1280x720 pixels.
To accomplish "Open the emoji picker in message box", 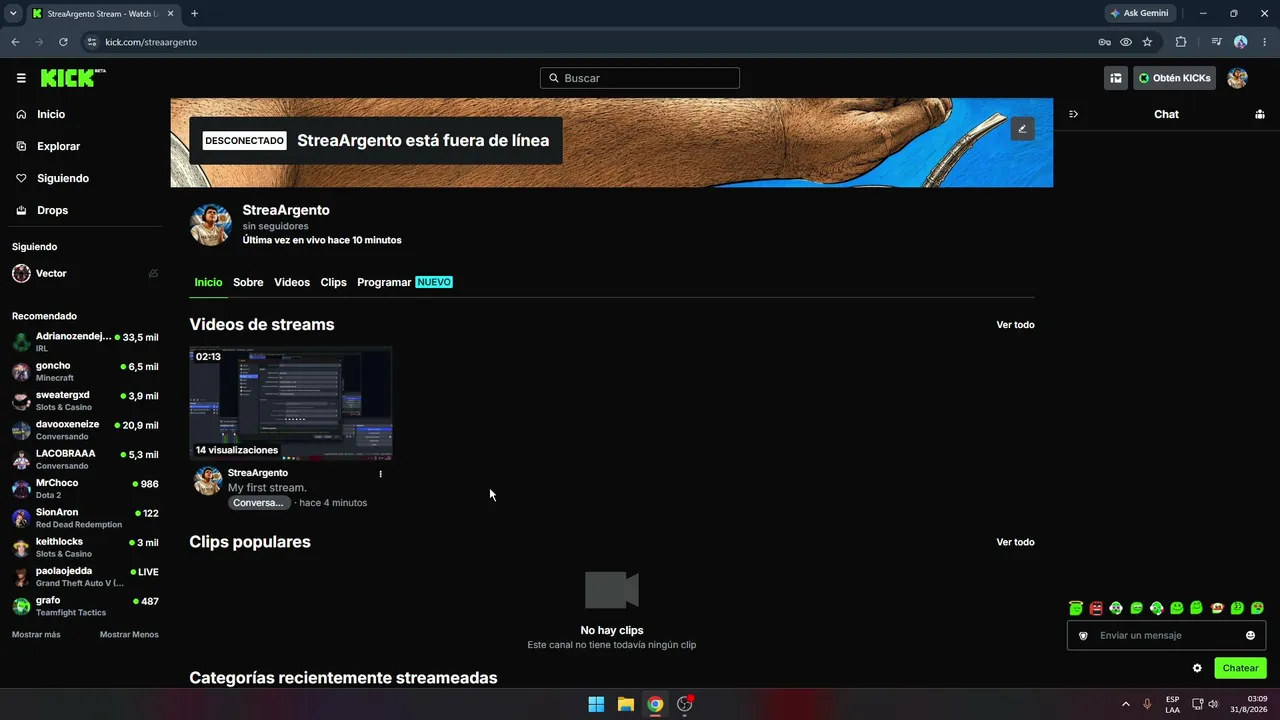I will pos(1250,635).
